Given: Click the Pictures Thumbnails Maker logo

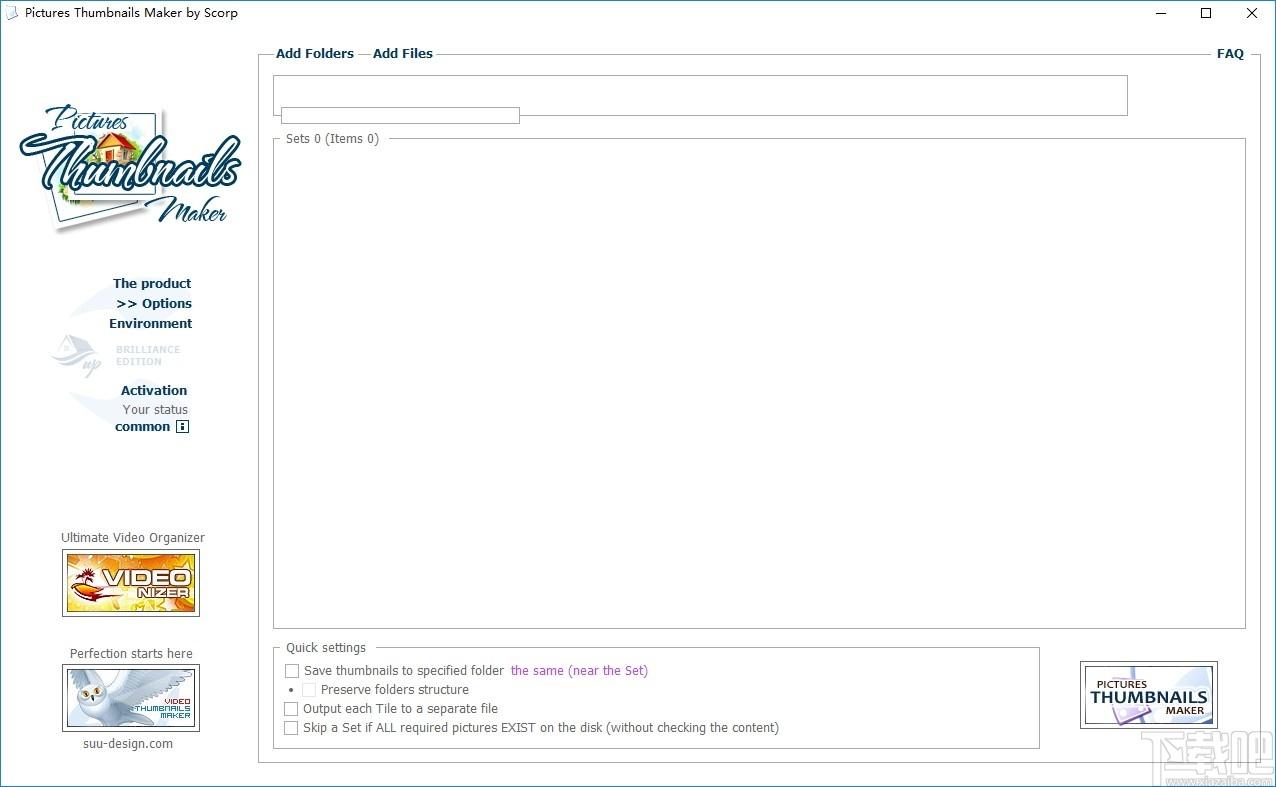Looking at the screenshot, I should click(x=130, y=168).
